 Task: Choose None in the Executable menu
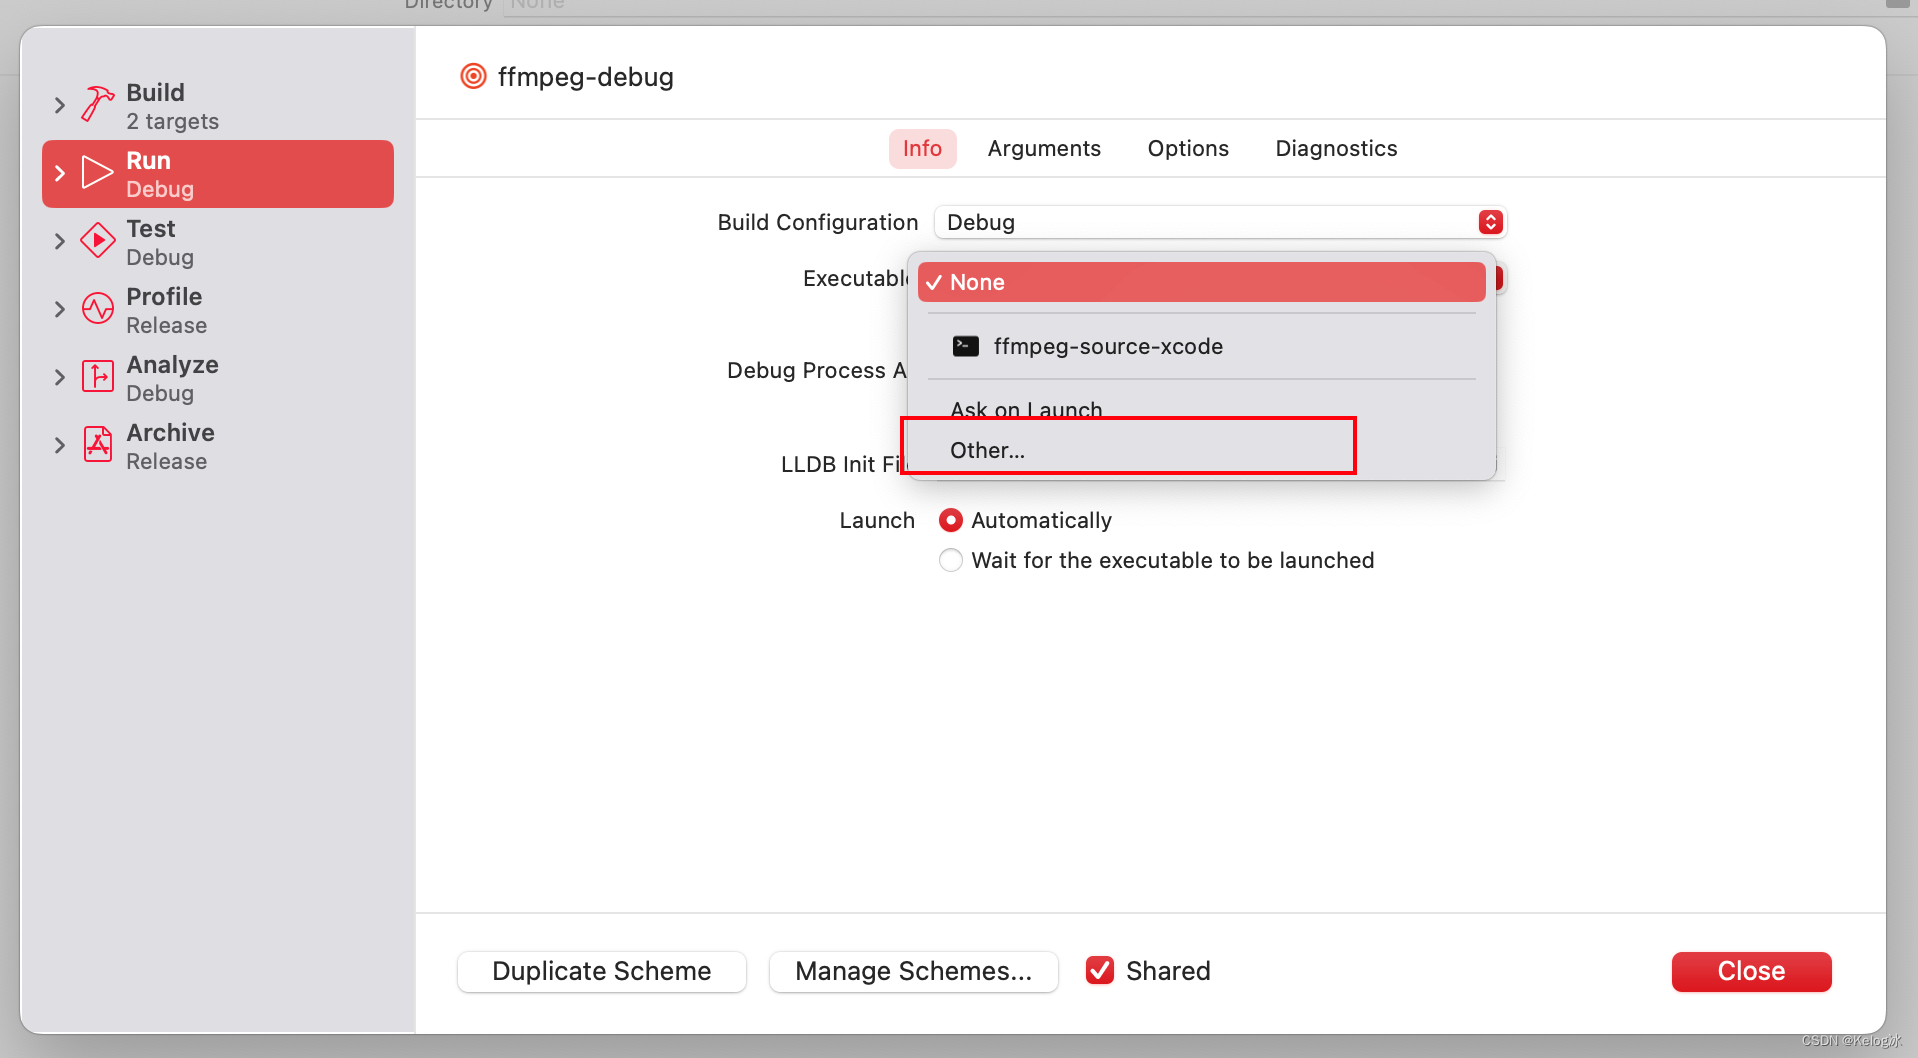point(1201,282)
